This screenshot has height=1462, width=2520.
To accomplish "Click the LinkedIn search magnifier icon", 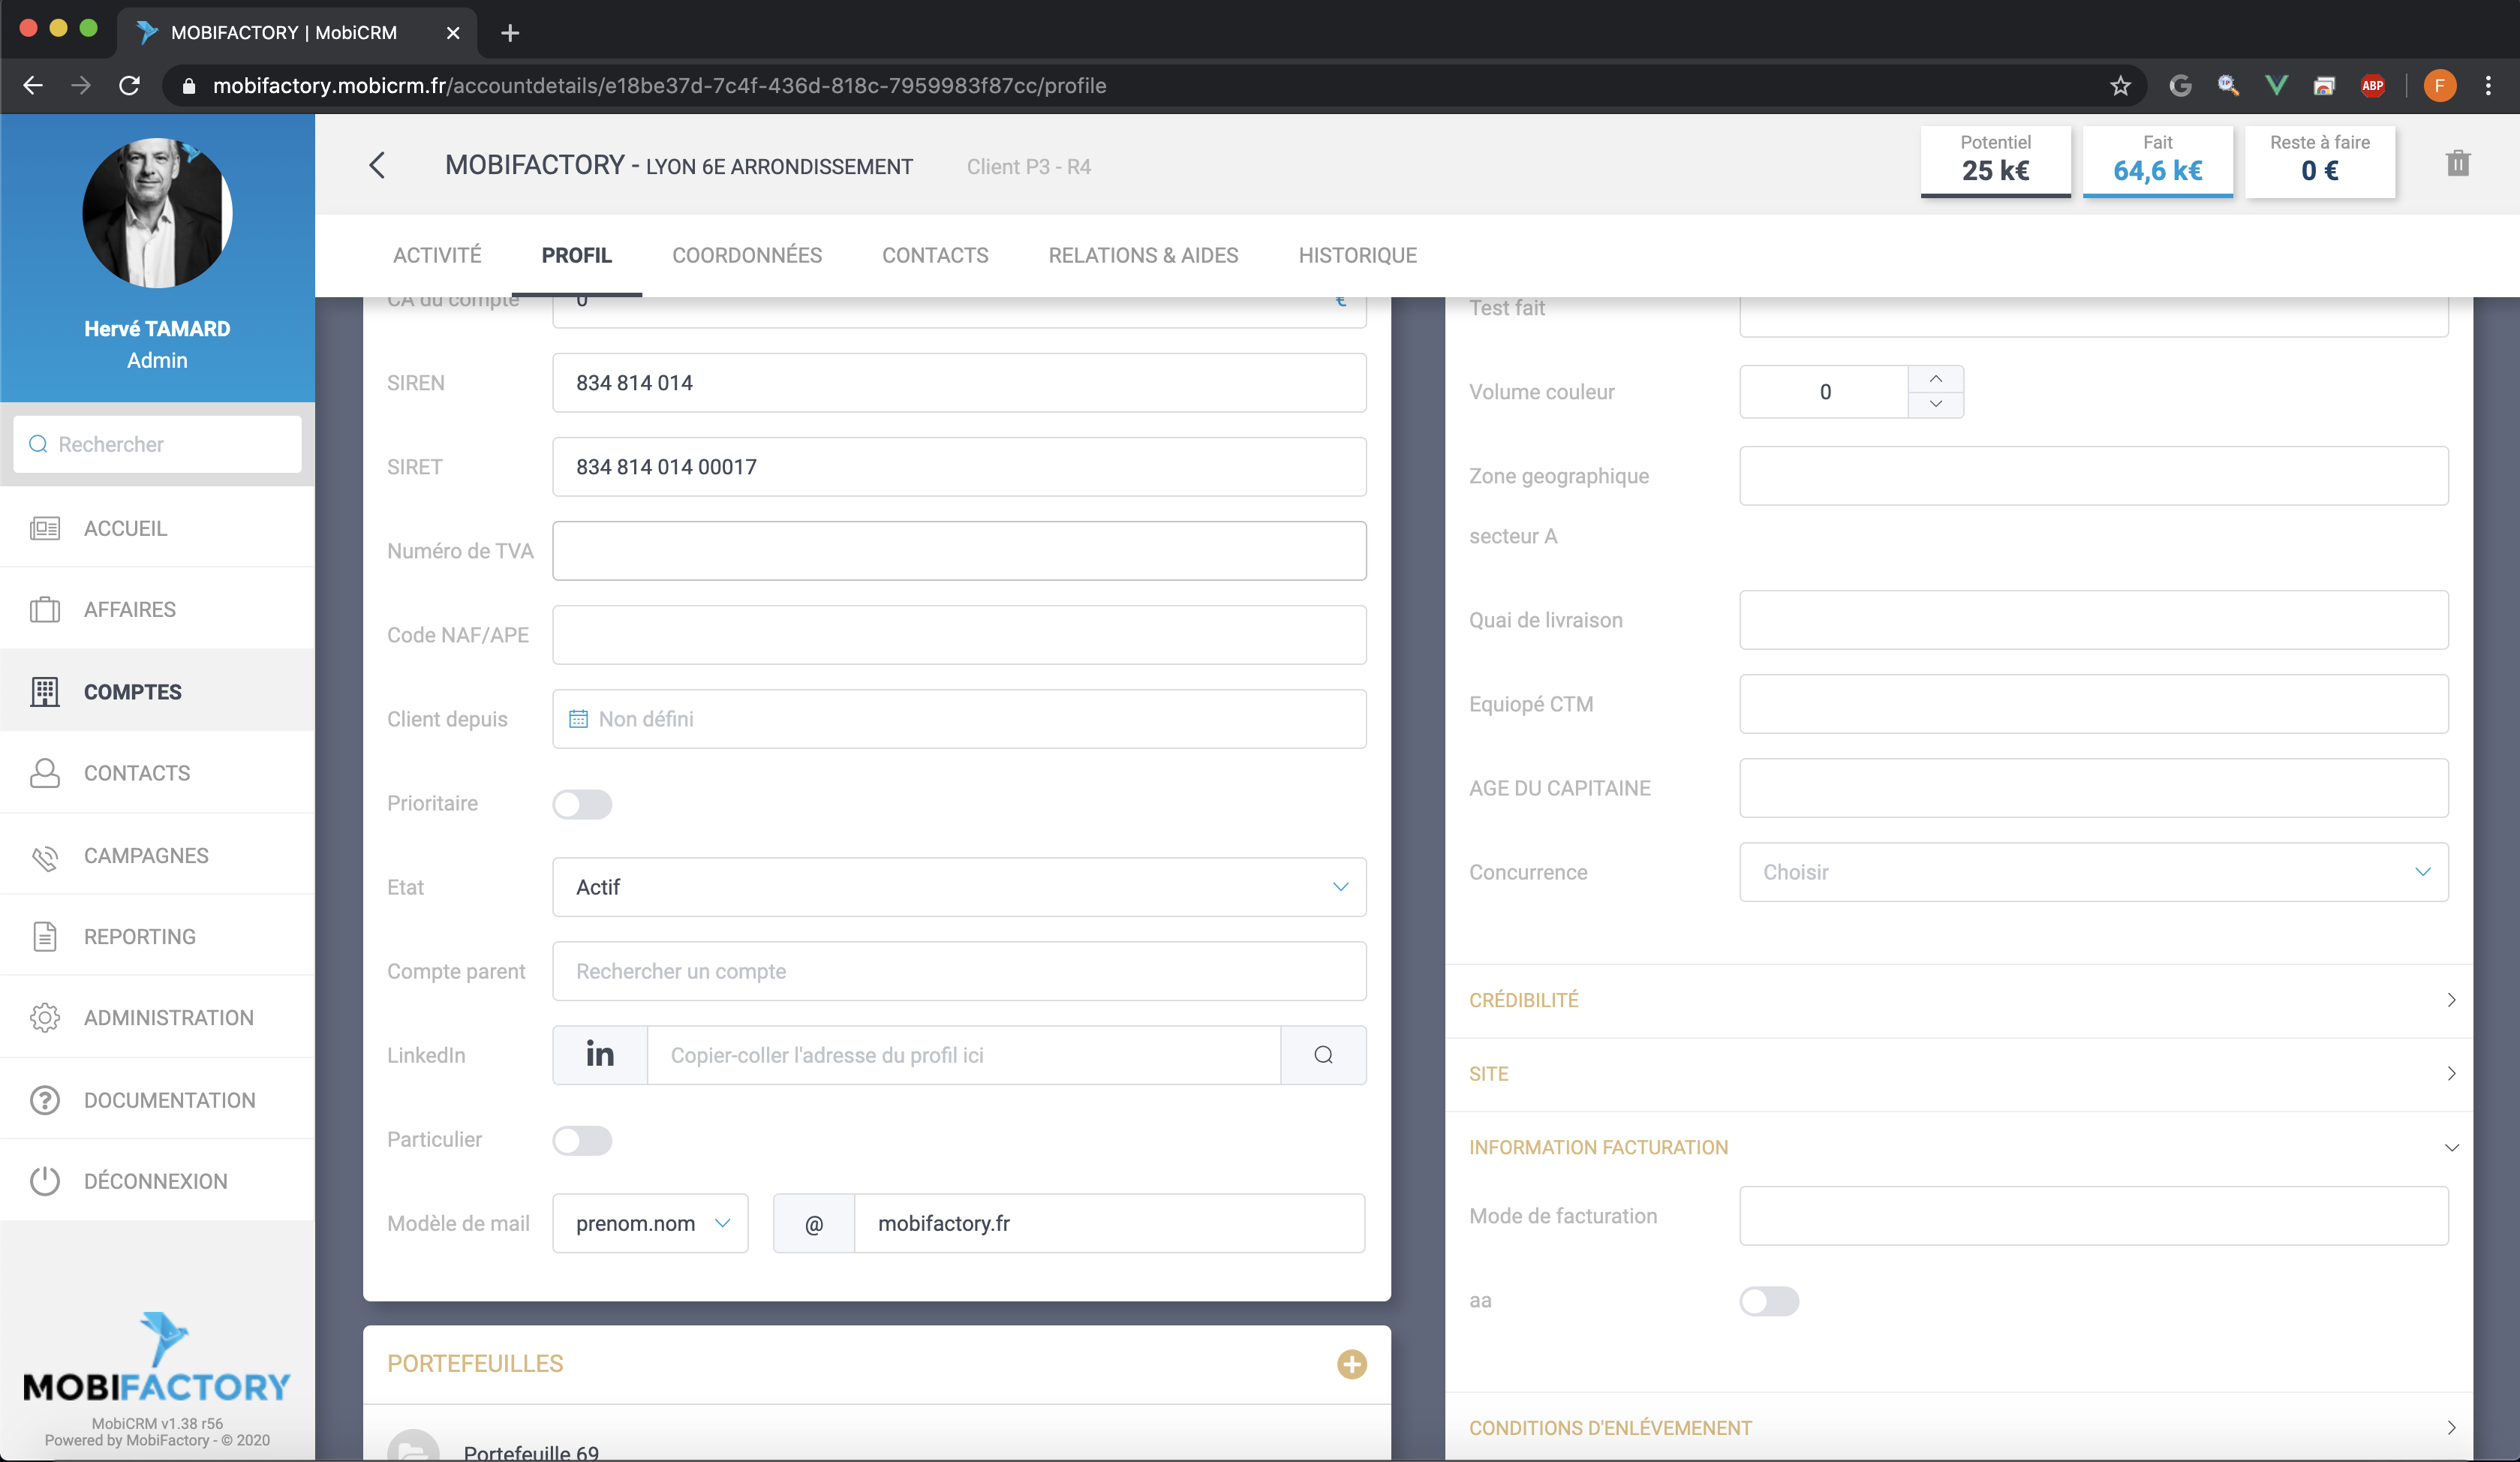I will tap(1322, 1055).
